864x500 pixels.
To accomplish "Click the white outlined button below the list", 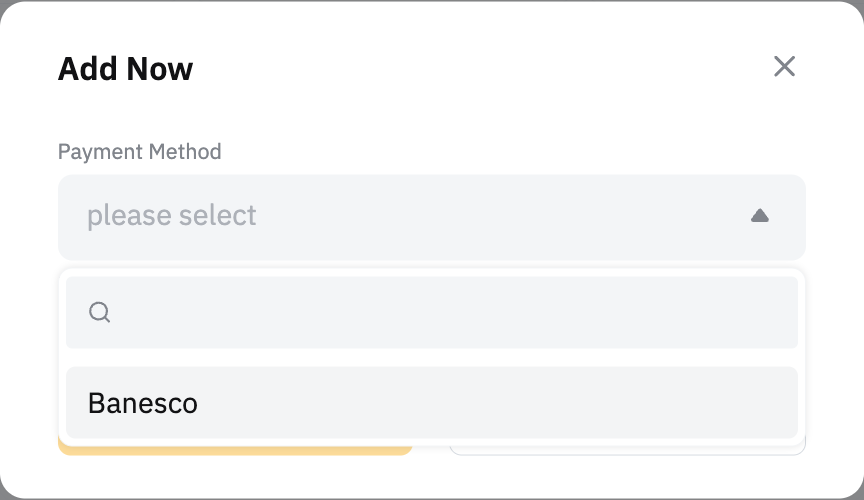I will pos(627,448).
